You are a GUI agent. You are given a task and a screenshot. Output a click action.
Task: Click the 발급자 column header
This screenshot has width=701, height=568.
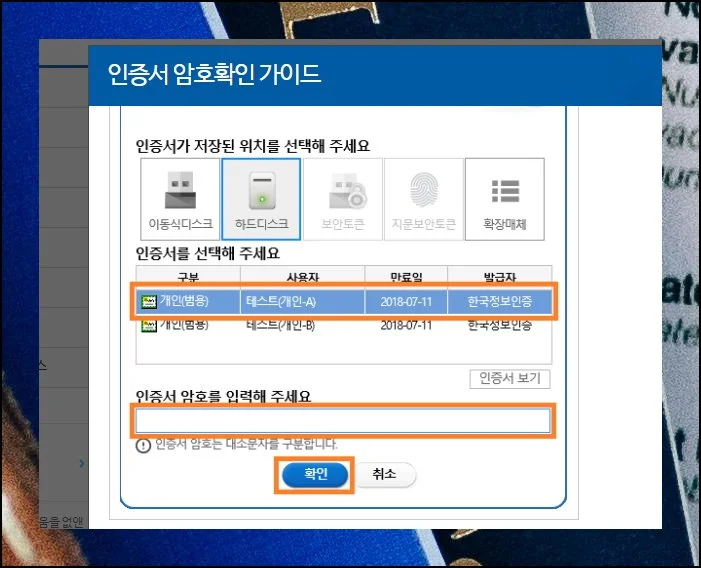pyautogui.click(x=500, y=277)
